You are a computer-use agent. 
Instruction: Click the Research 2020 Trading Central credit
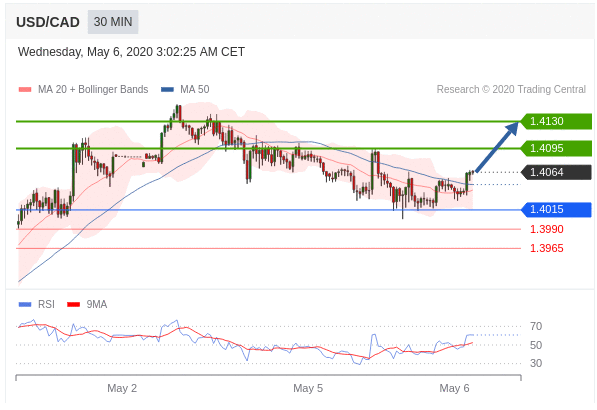coord(511,89)
